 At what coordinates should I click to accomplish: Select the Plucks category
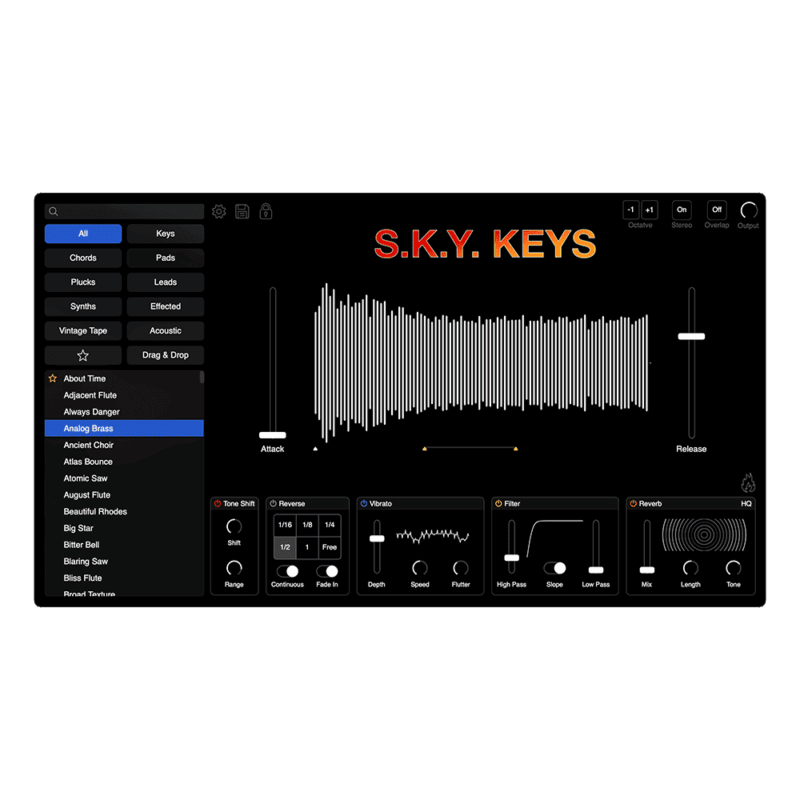(83, 282)
